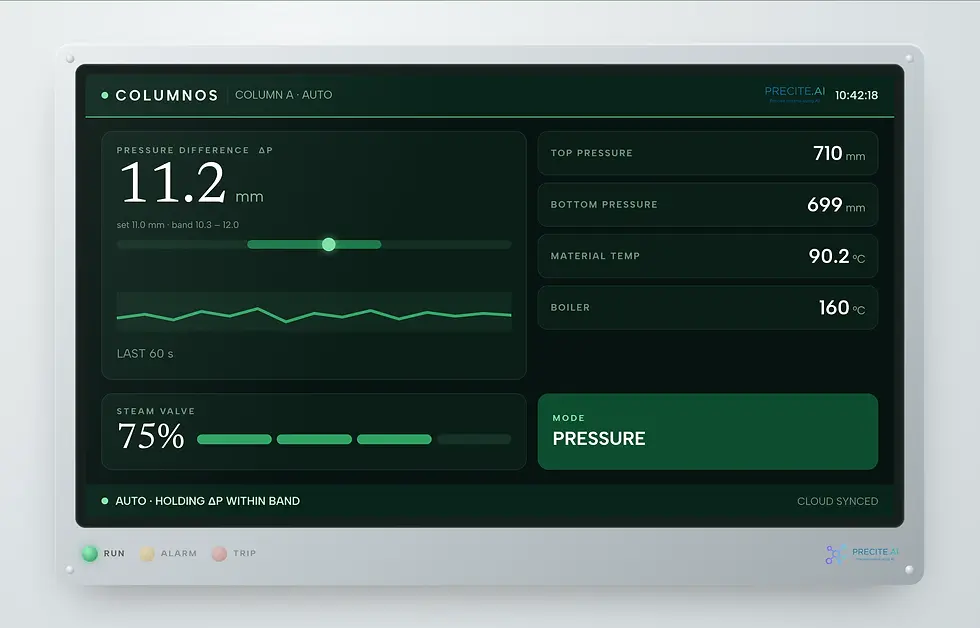Click the 75% steam valve value
This screenshot has width=980, height=628.
151,436
